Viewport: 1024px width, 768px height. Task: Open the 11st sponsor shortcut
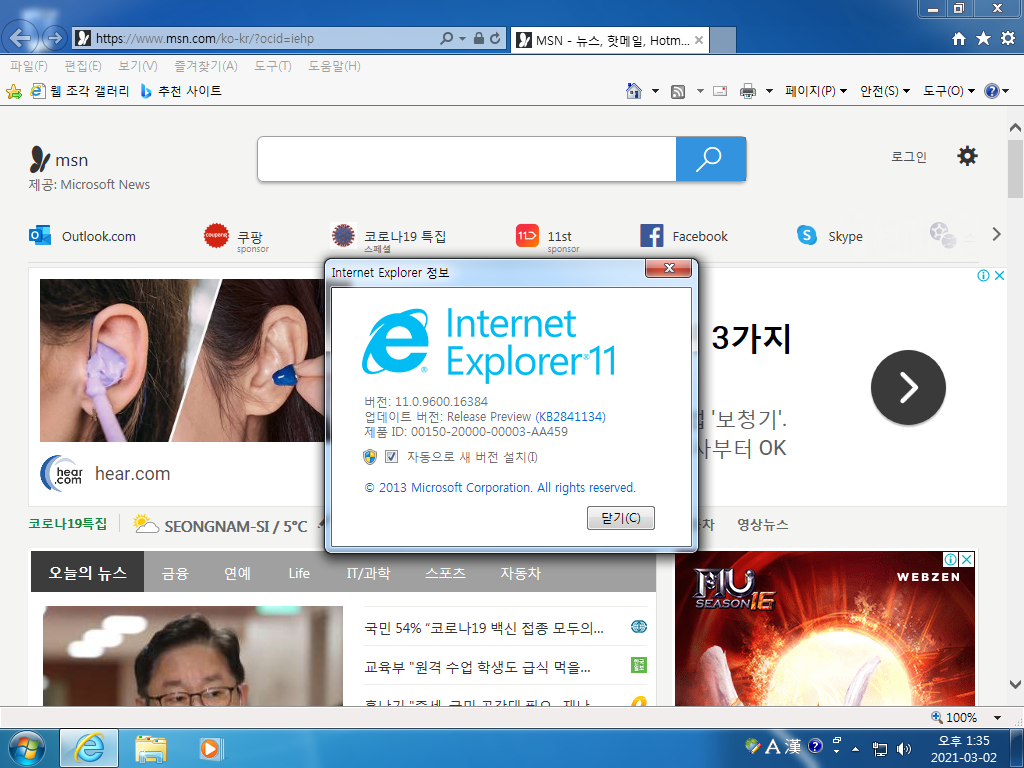pyautogui.click(x=548, y=238)
